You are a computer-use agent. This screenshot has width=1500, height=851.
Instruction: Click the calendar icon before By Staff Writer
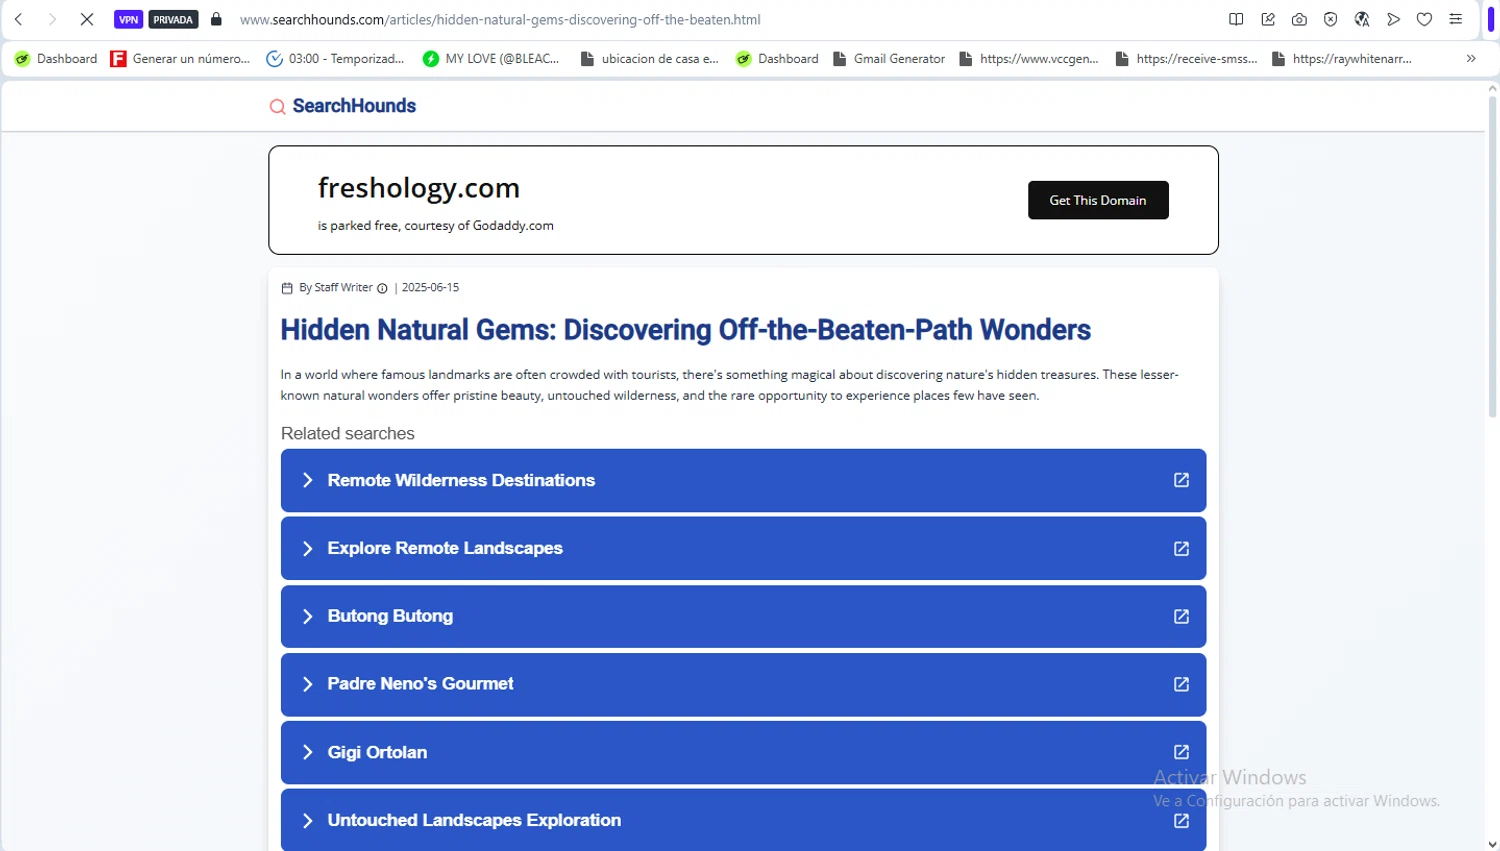pos(287,288)
